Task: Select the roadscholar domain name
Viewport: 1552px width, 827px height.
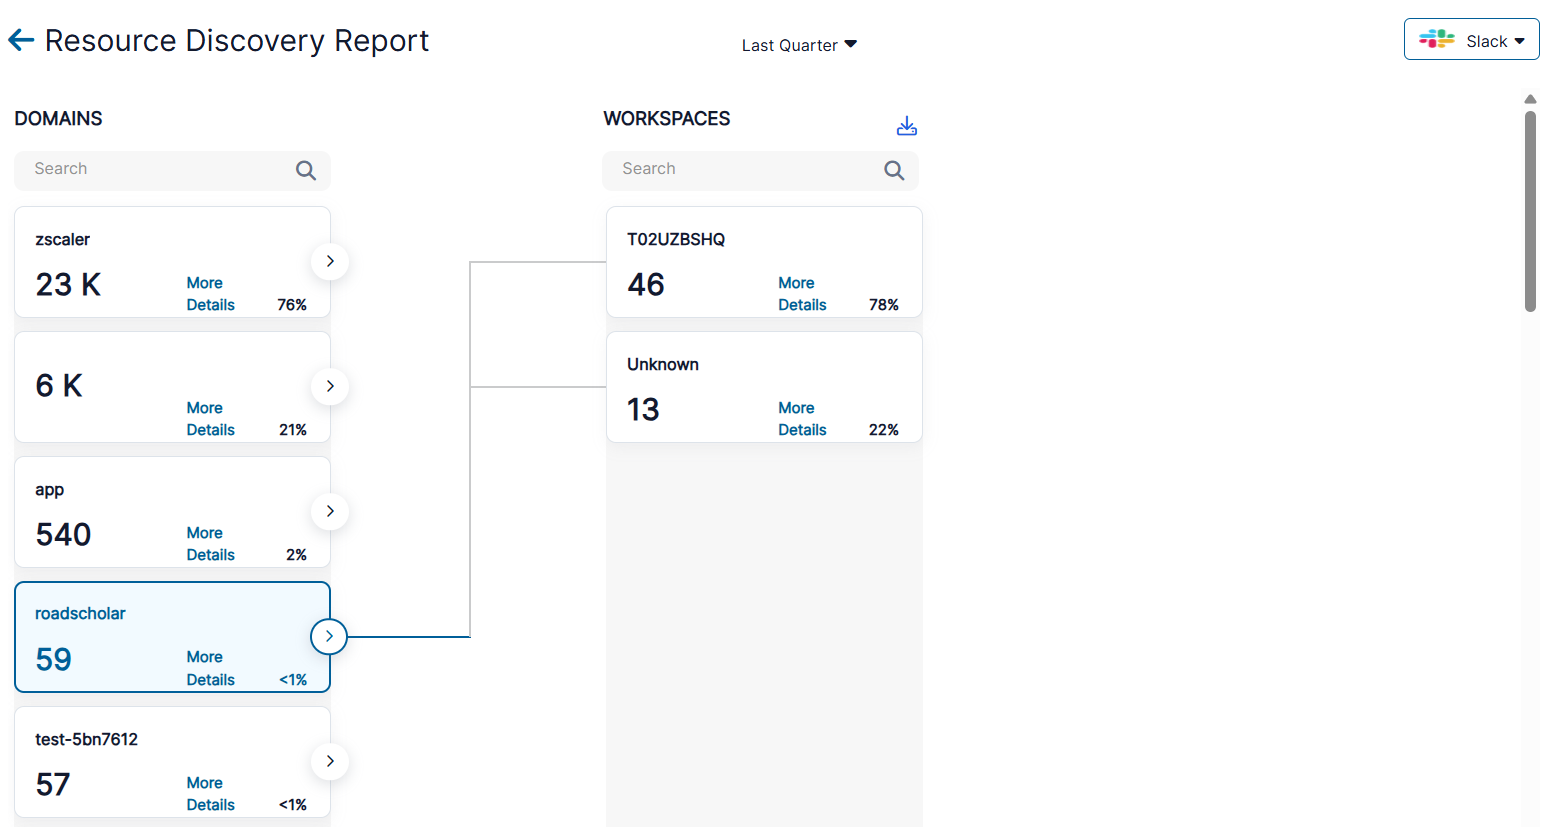Action: point(80,613)
